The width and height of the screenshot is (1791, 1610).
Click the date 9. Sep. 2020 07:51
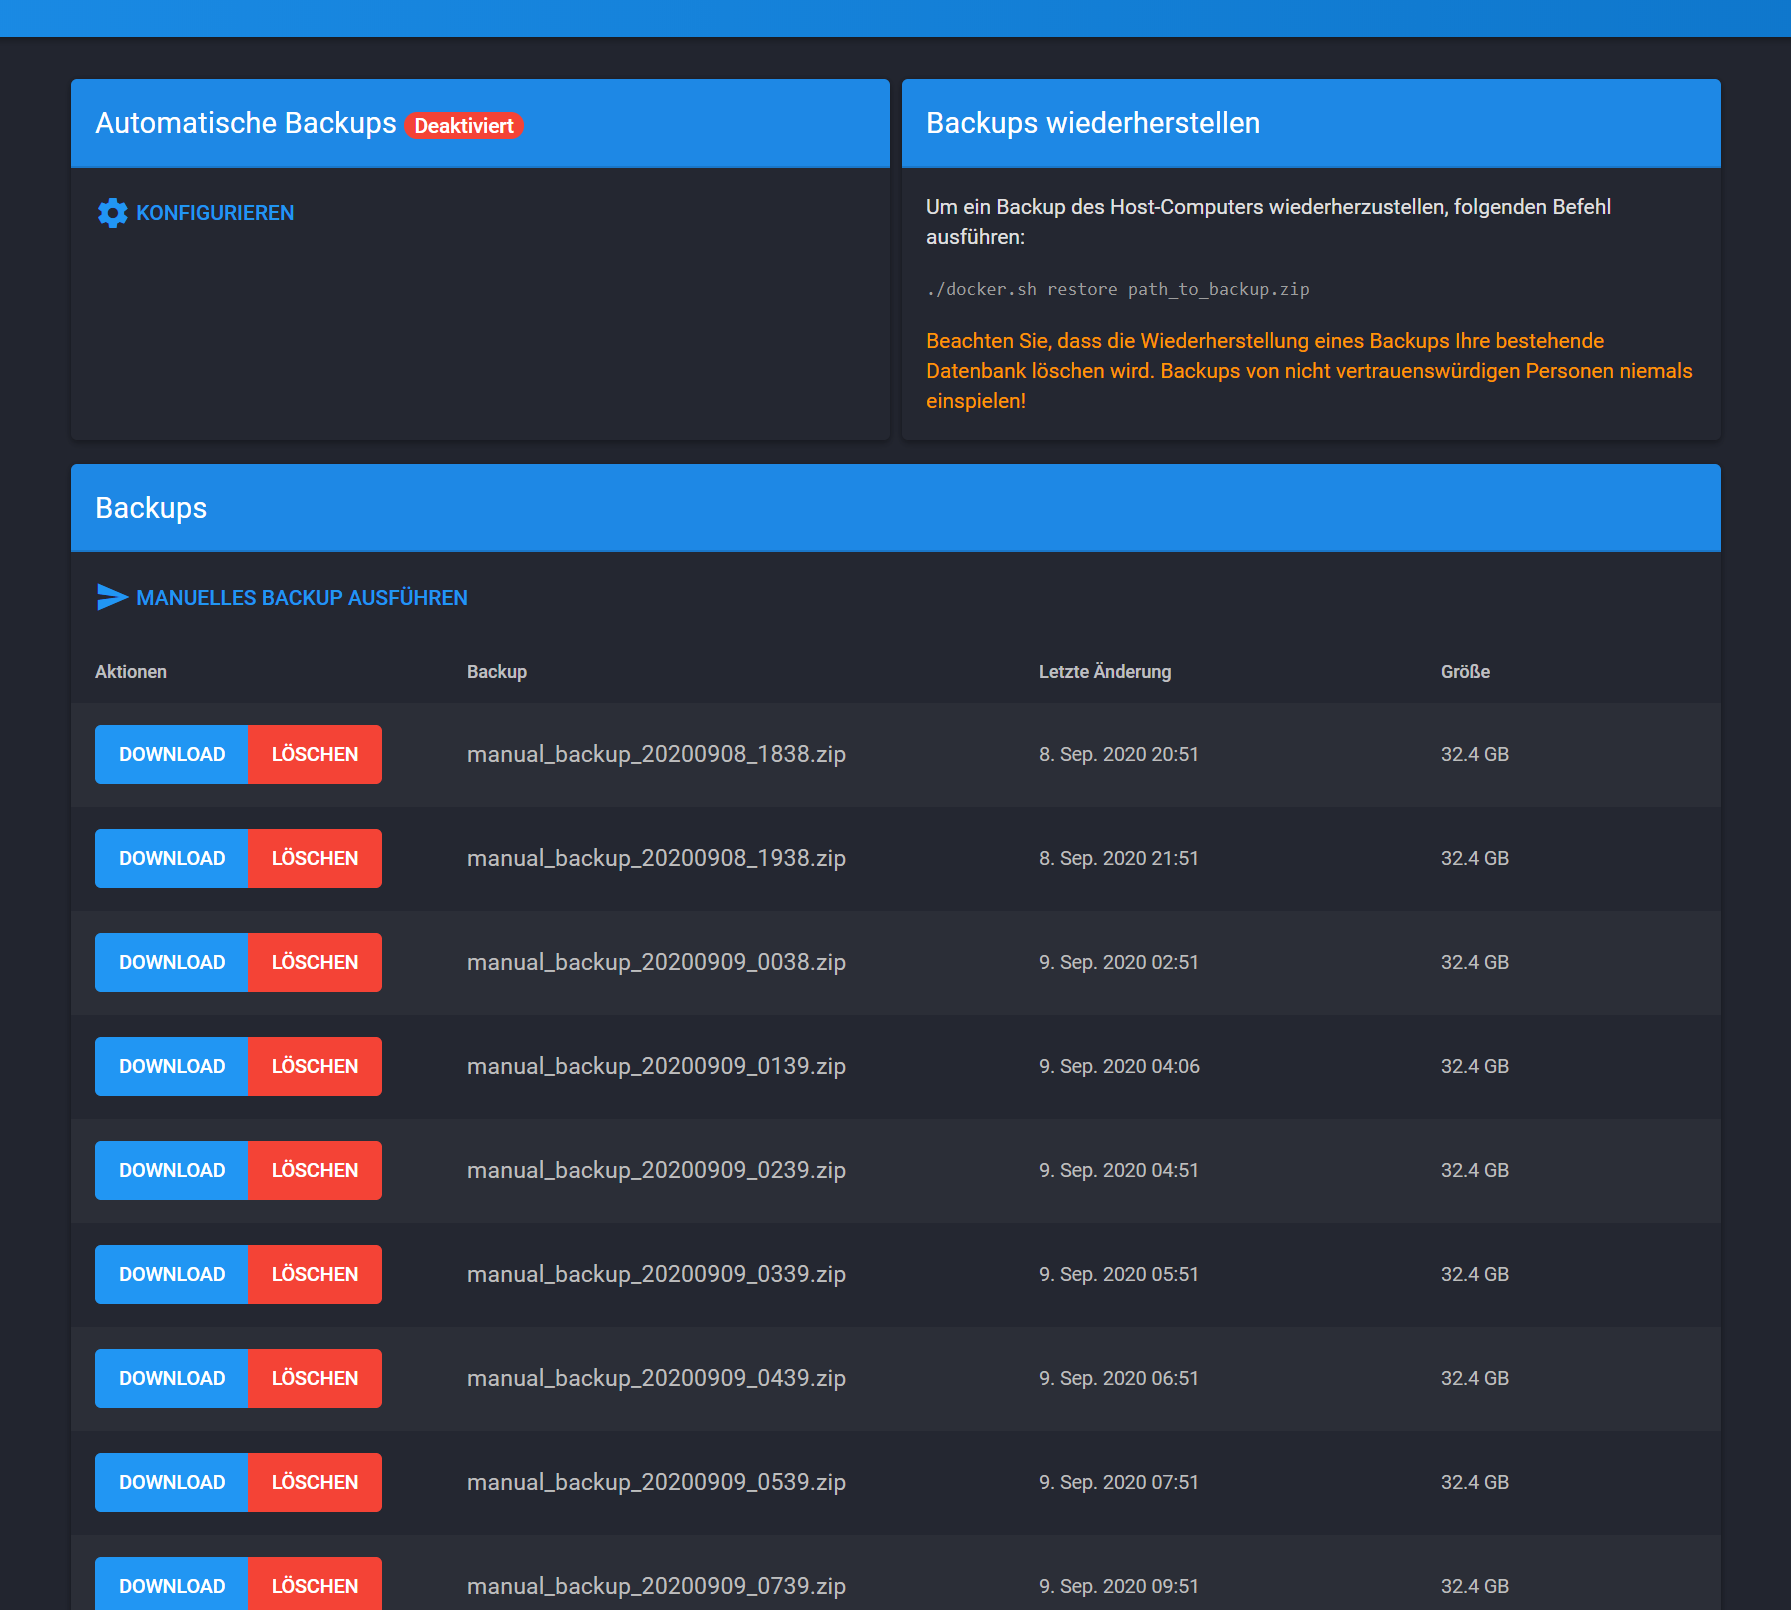[1119, 1482]
